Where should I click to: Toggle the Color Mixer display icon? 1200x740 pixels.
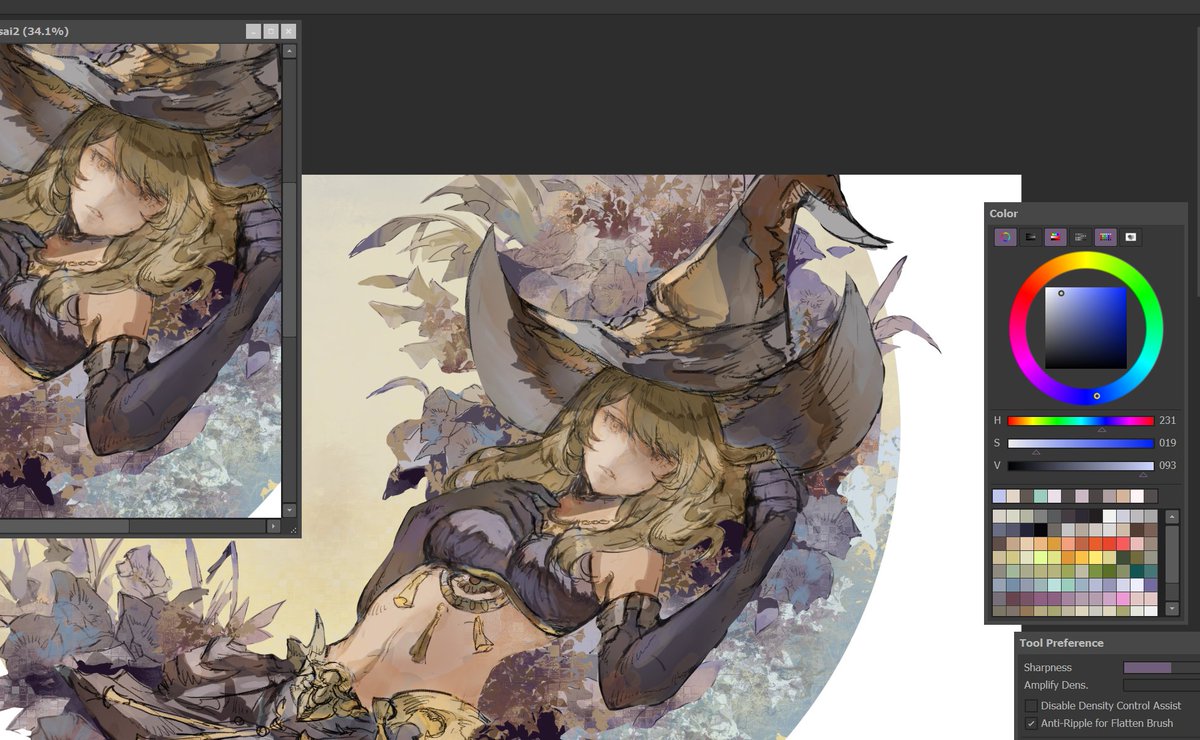pyautogui.click(x=1080, y=237)
